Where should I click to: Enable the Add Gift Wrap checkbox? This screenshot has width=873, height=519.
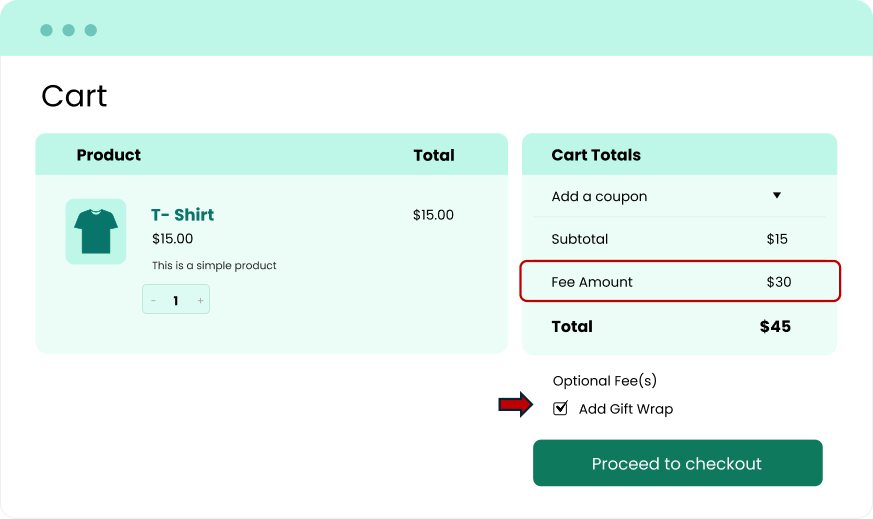561,408
